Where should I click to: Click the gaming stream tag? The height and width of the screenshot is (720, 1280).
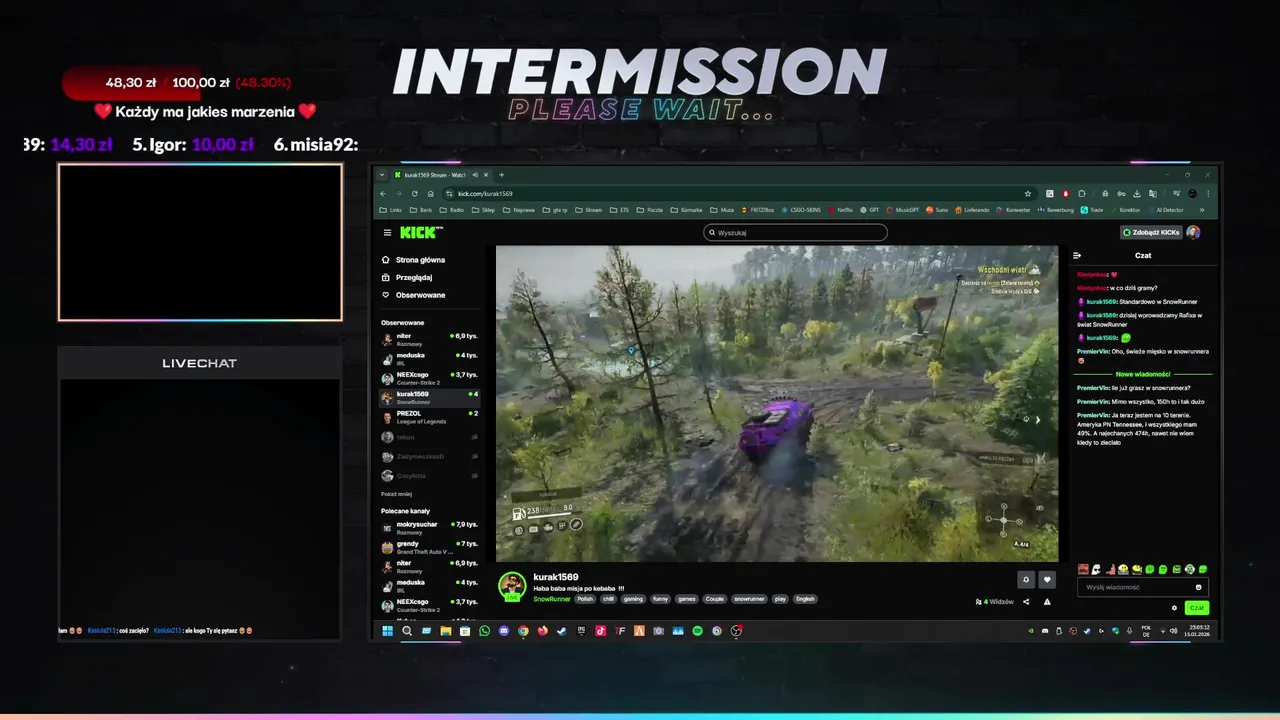point(633,599)
